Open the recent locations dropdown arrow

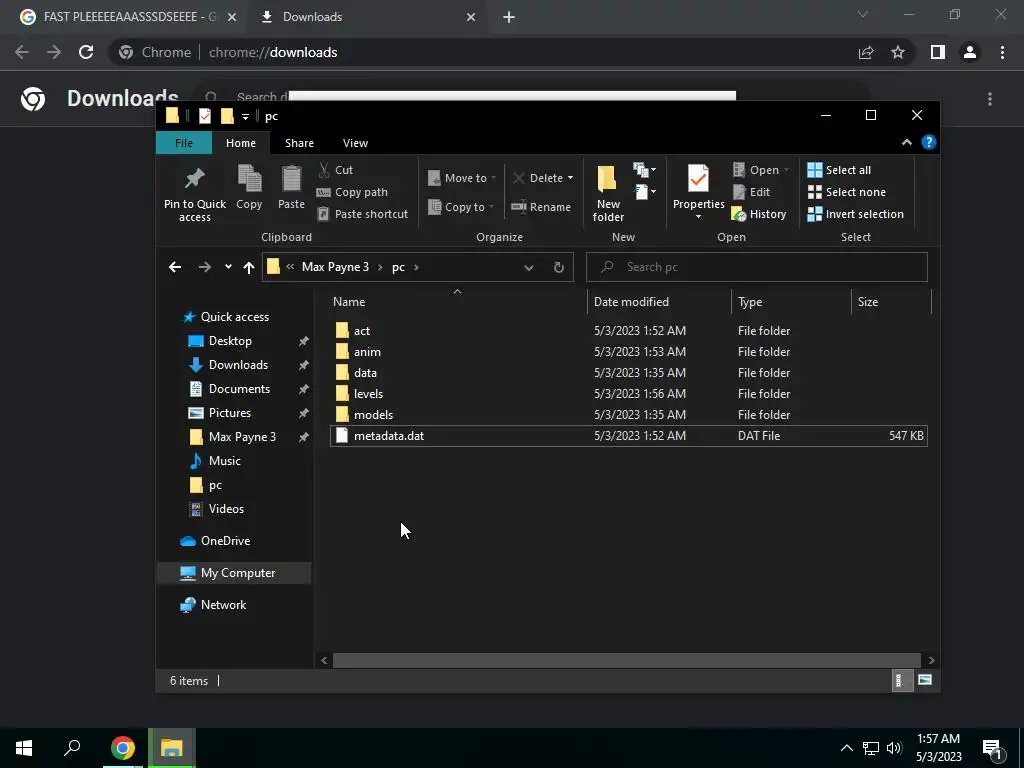(228, 266)
